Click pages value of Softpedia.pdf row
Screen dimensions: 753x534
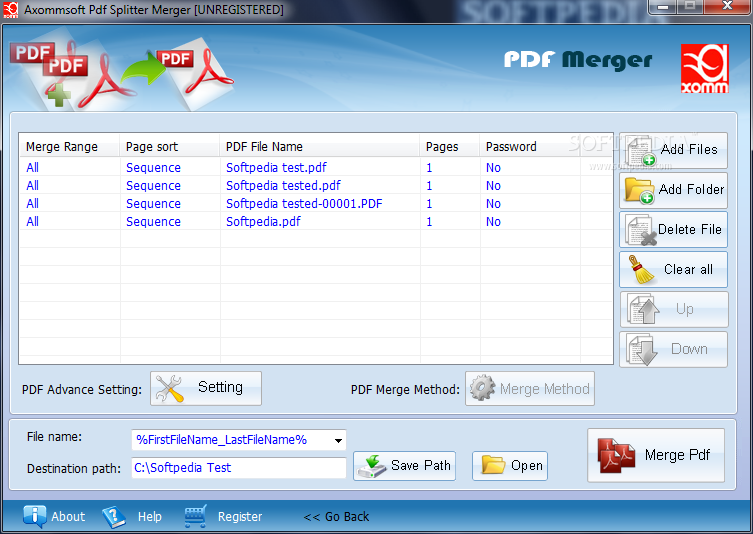coord(429,222)
